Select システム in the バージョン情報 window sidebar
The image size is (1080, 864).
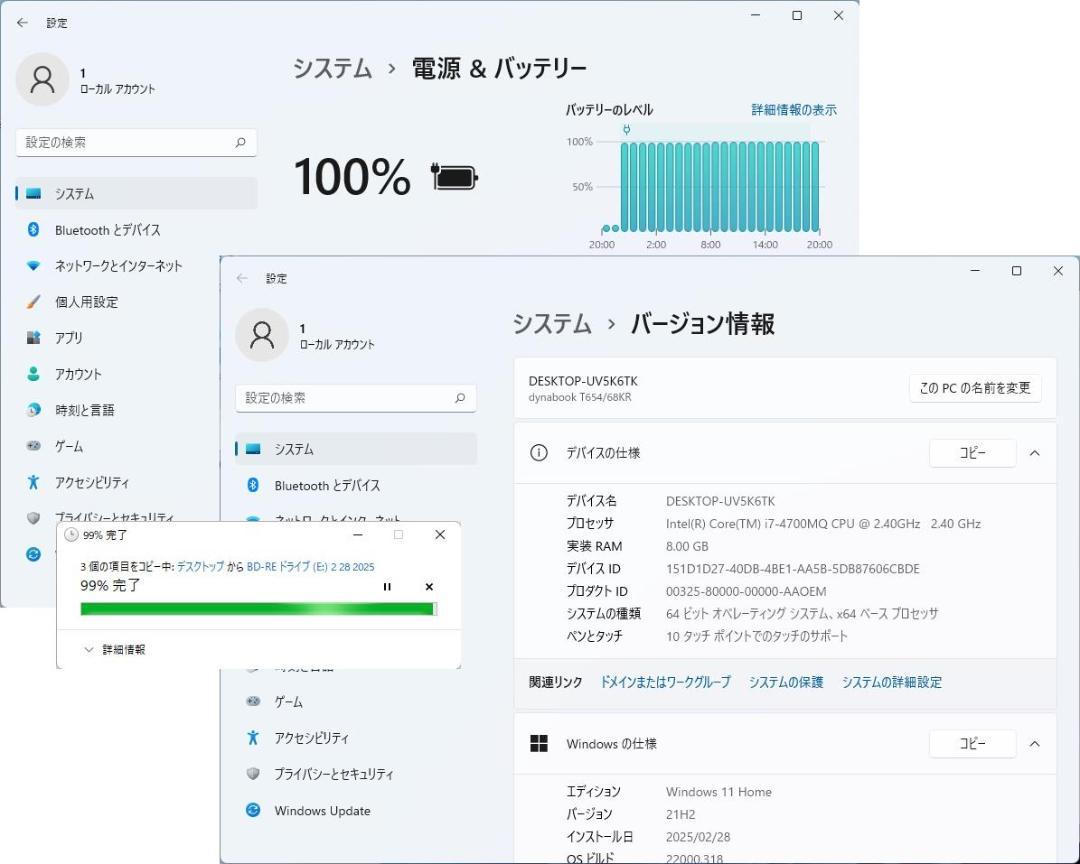click(355, 449)
